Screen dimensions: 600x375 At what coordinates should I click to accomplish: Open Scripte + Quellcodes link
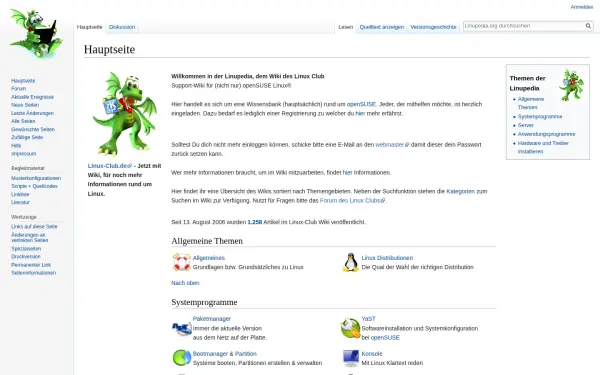[x=34, y=186]
